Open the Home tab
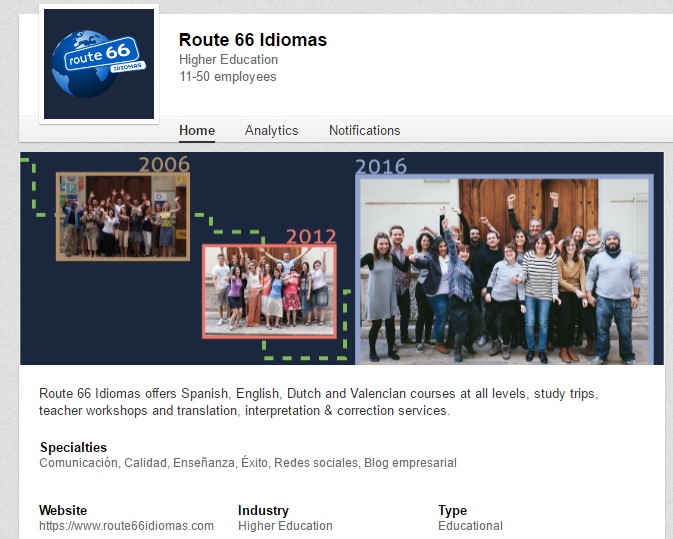Image resolution: width=673 pixels, height=539 pixels. tap(197, 130)
